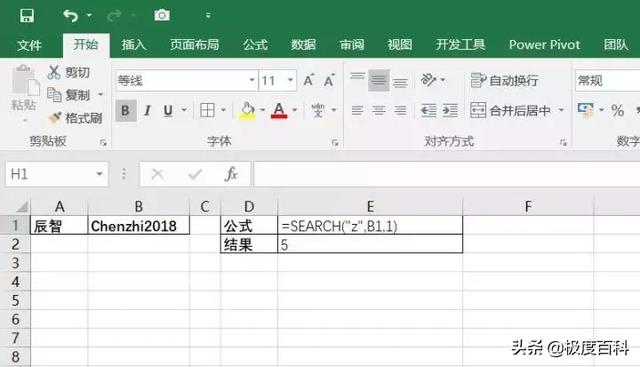Open the undo history dropdown arrow
The width and height of the screenshot is (640, 367).
[89, 16]
